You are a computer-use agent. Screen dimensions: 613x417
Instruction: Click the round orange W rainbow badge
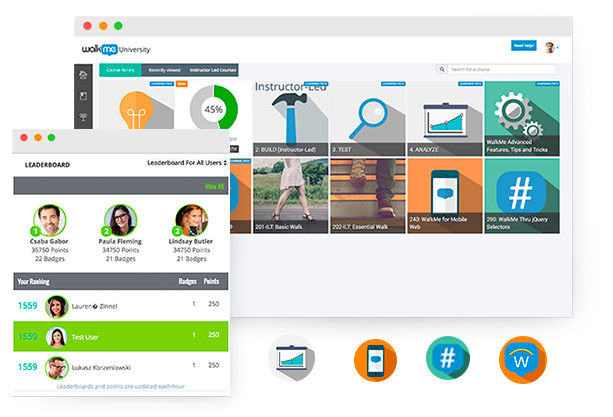coord(523,360)
